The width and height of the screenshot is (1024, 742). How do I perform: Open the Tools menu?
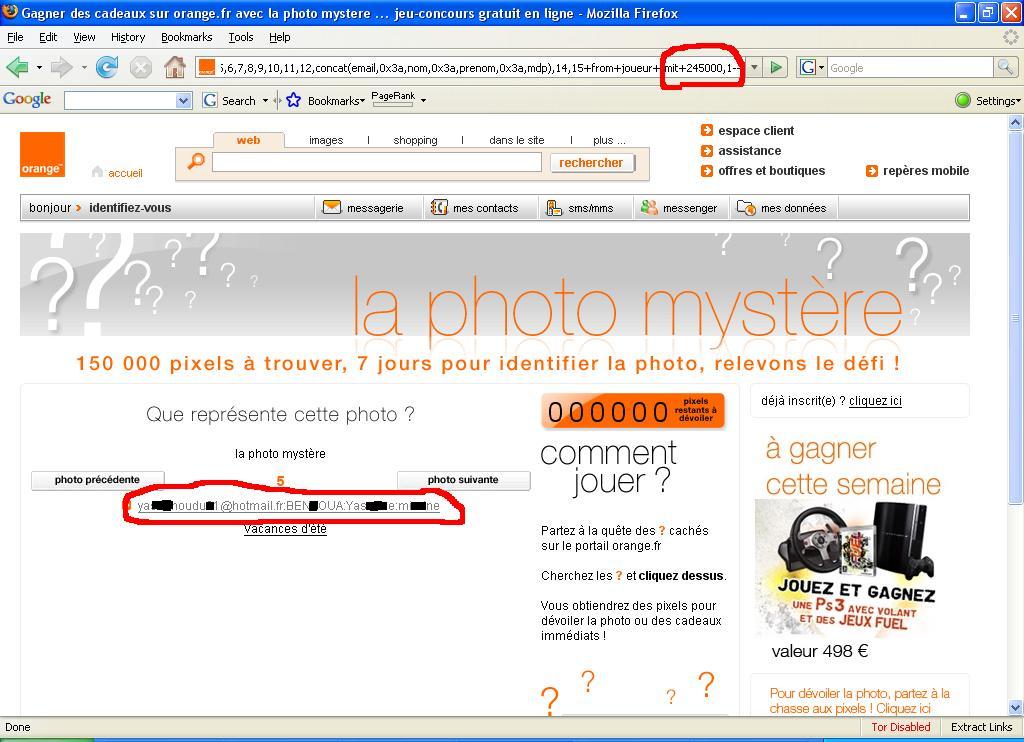point(241,37)
